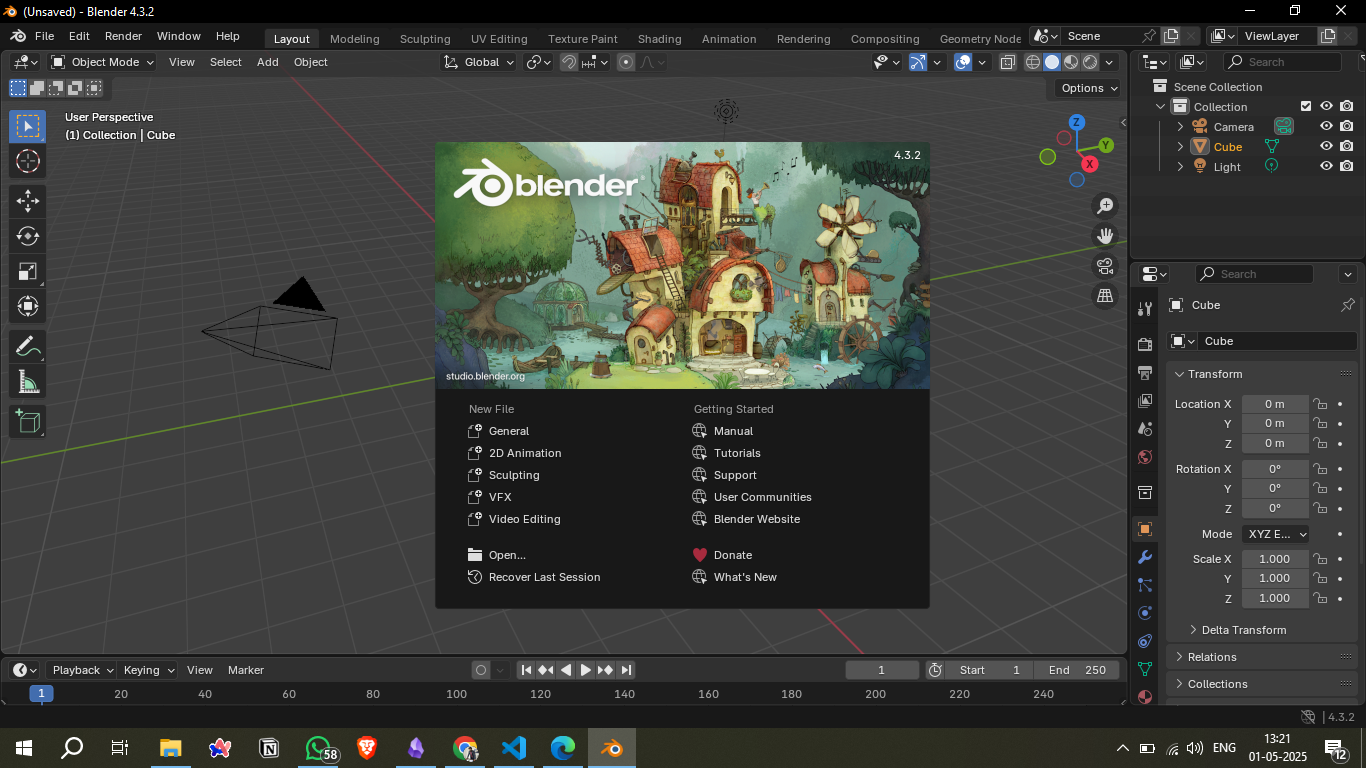Activate the Move tool
Viewport: 1366px width, 768px height.
click(x=27, y=201)
